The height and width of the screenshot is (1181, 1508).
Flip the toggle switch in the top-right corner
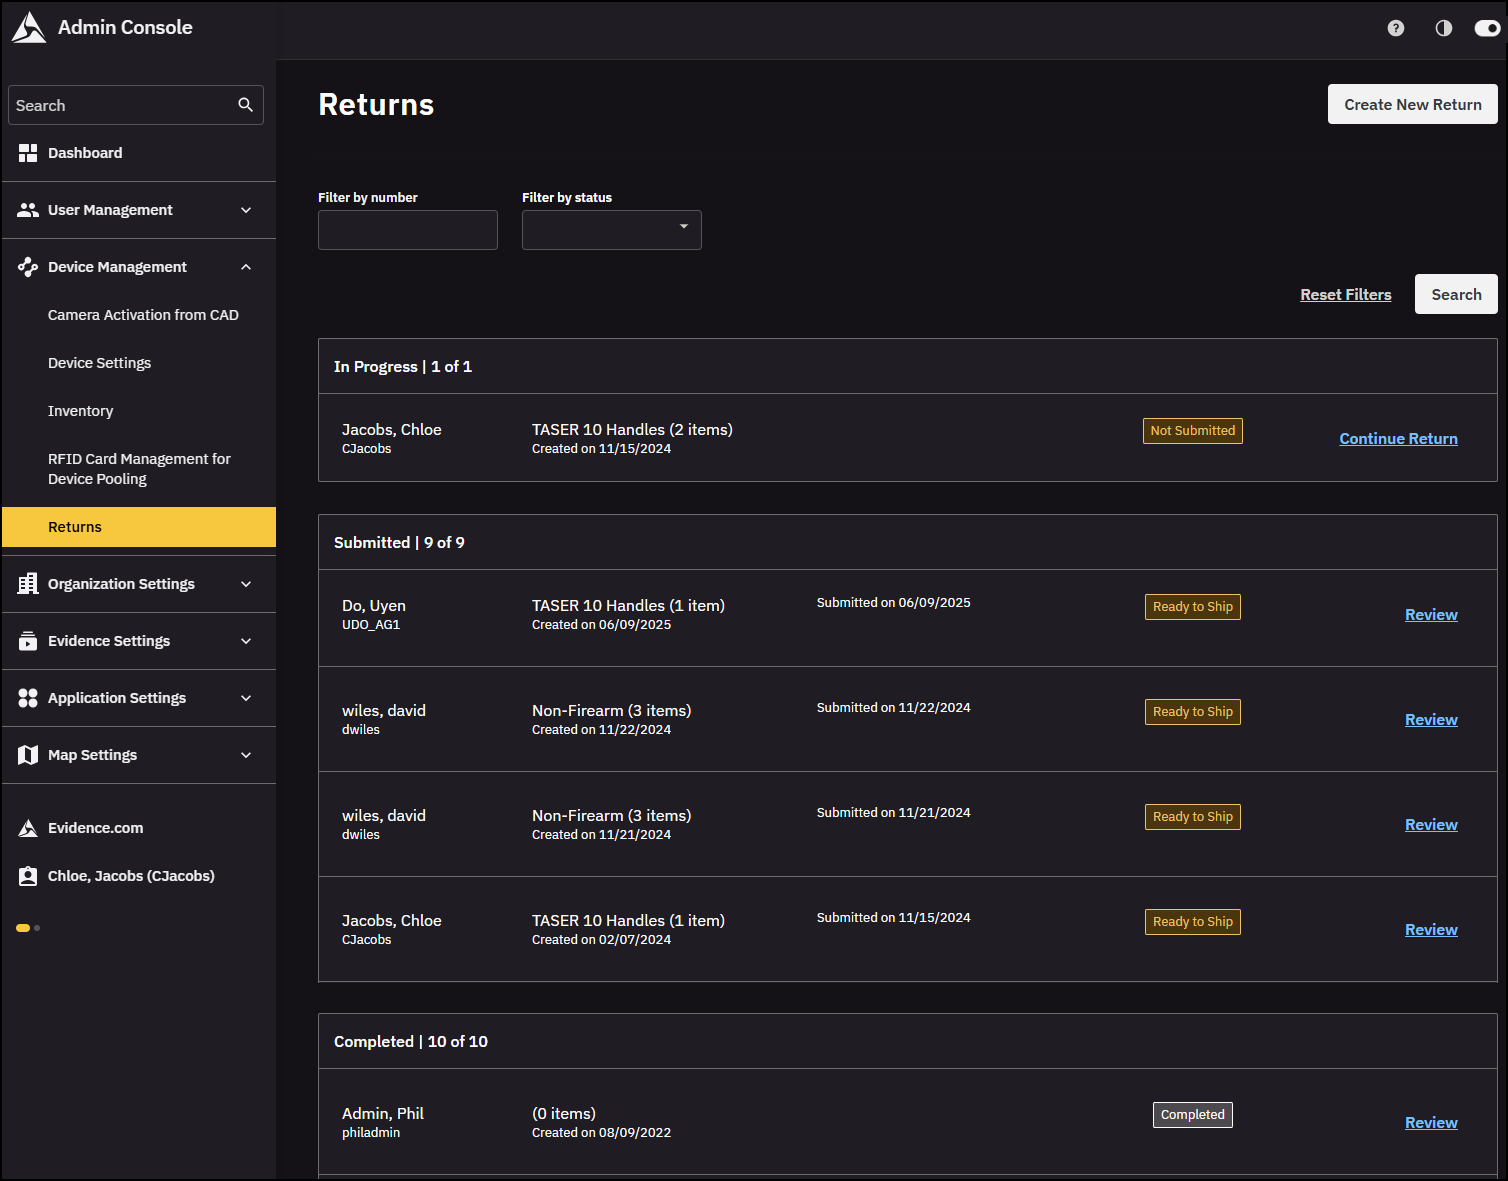coord(1487,28)
